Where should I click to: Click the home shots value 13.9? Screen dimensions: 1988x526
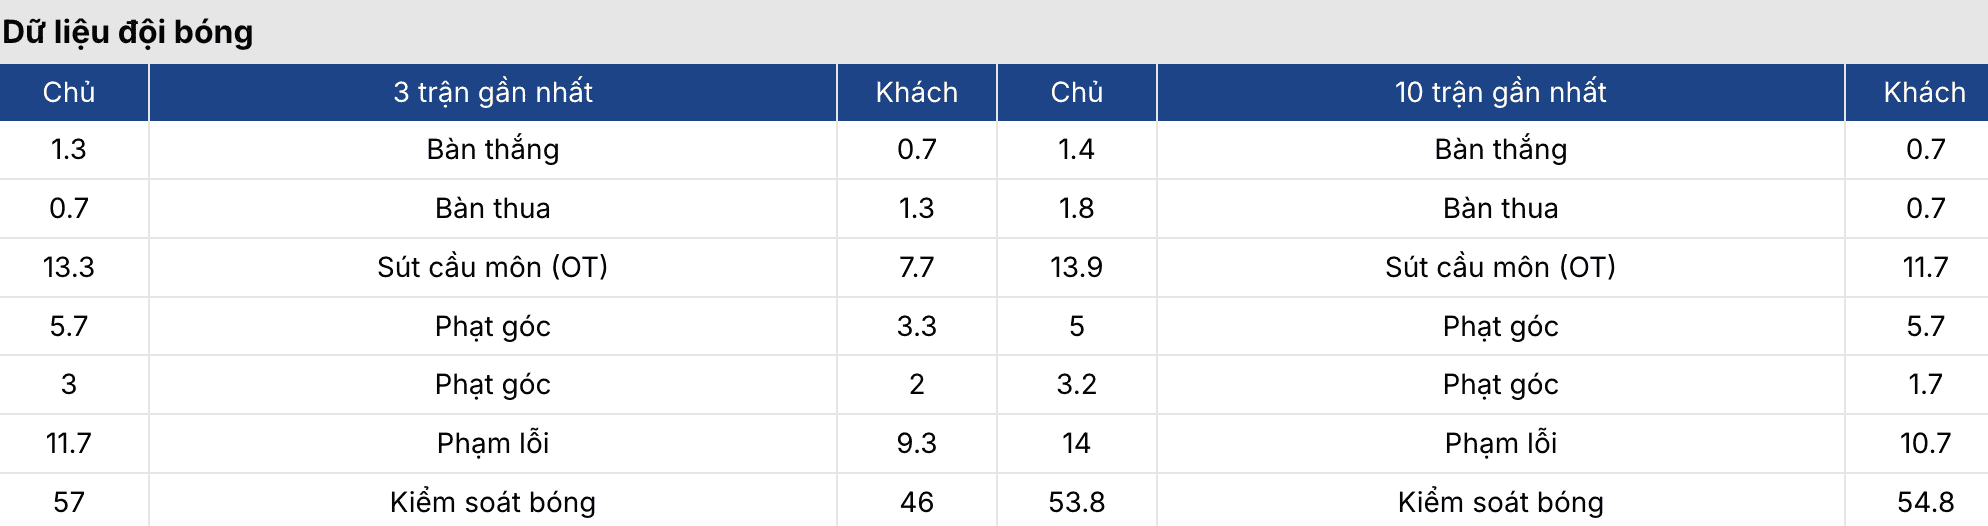1076,267
